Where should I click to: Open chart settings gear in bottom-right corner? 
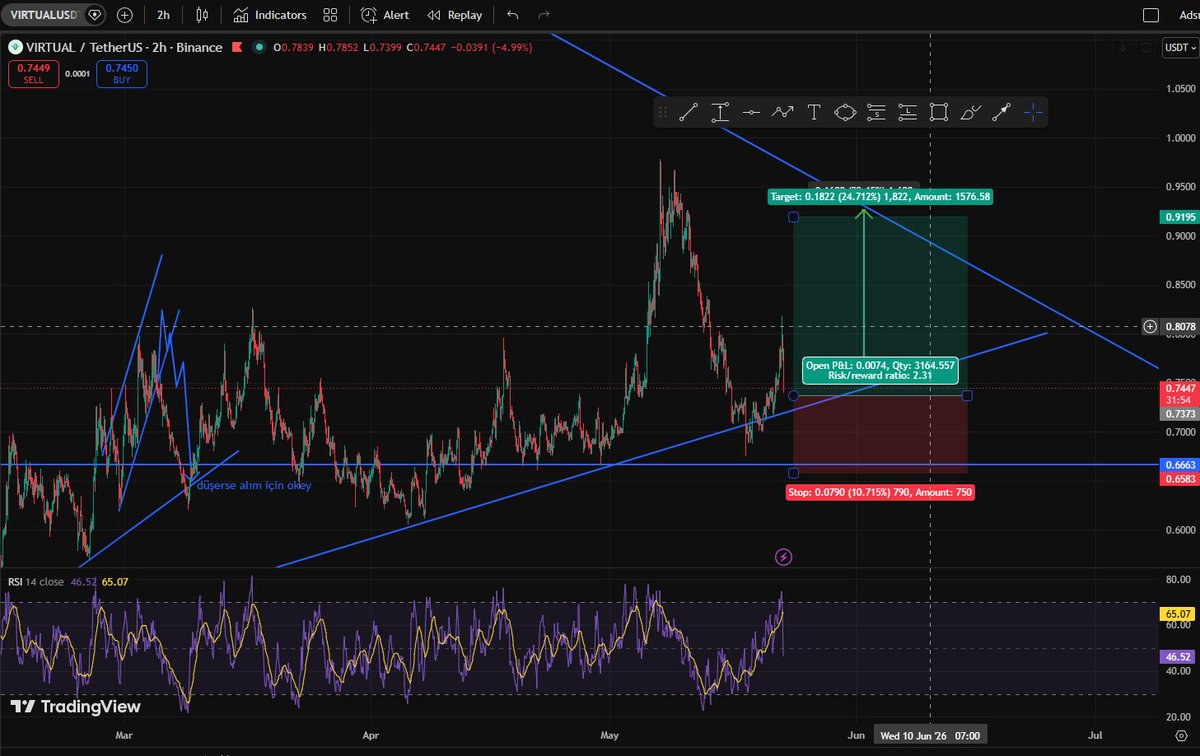[1180, 735]
